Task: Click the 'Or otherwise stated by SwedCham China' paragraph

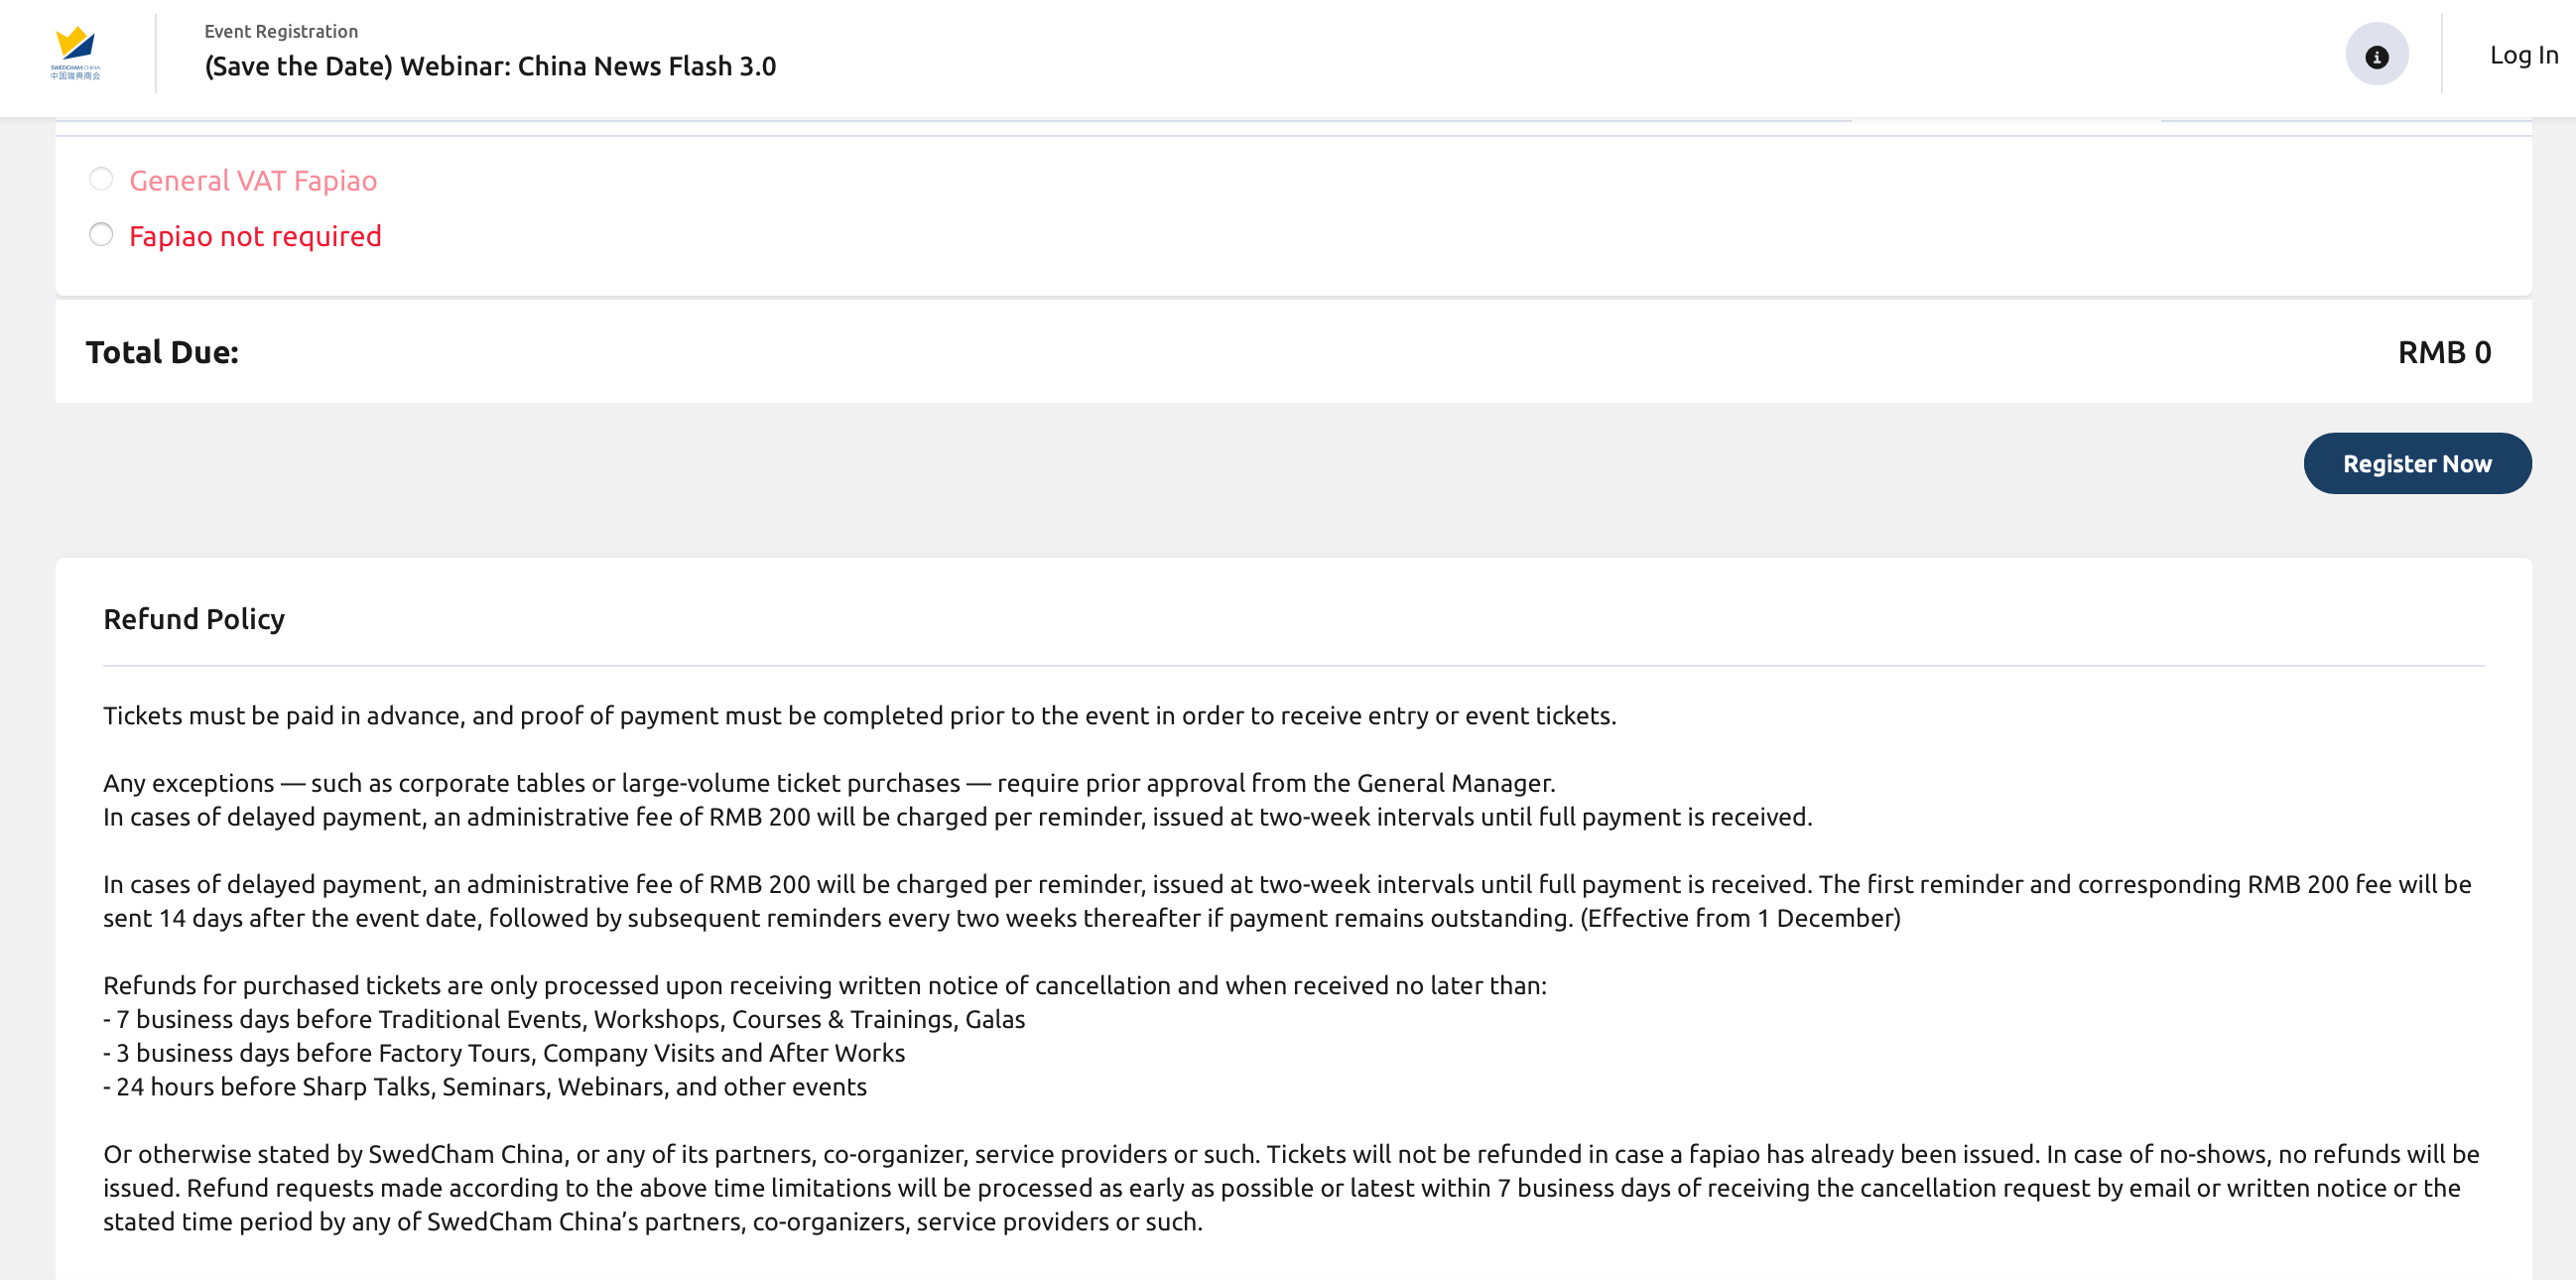Action: 1290,1188
